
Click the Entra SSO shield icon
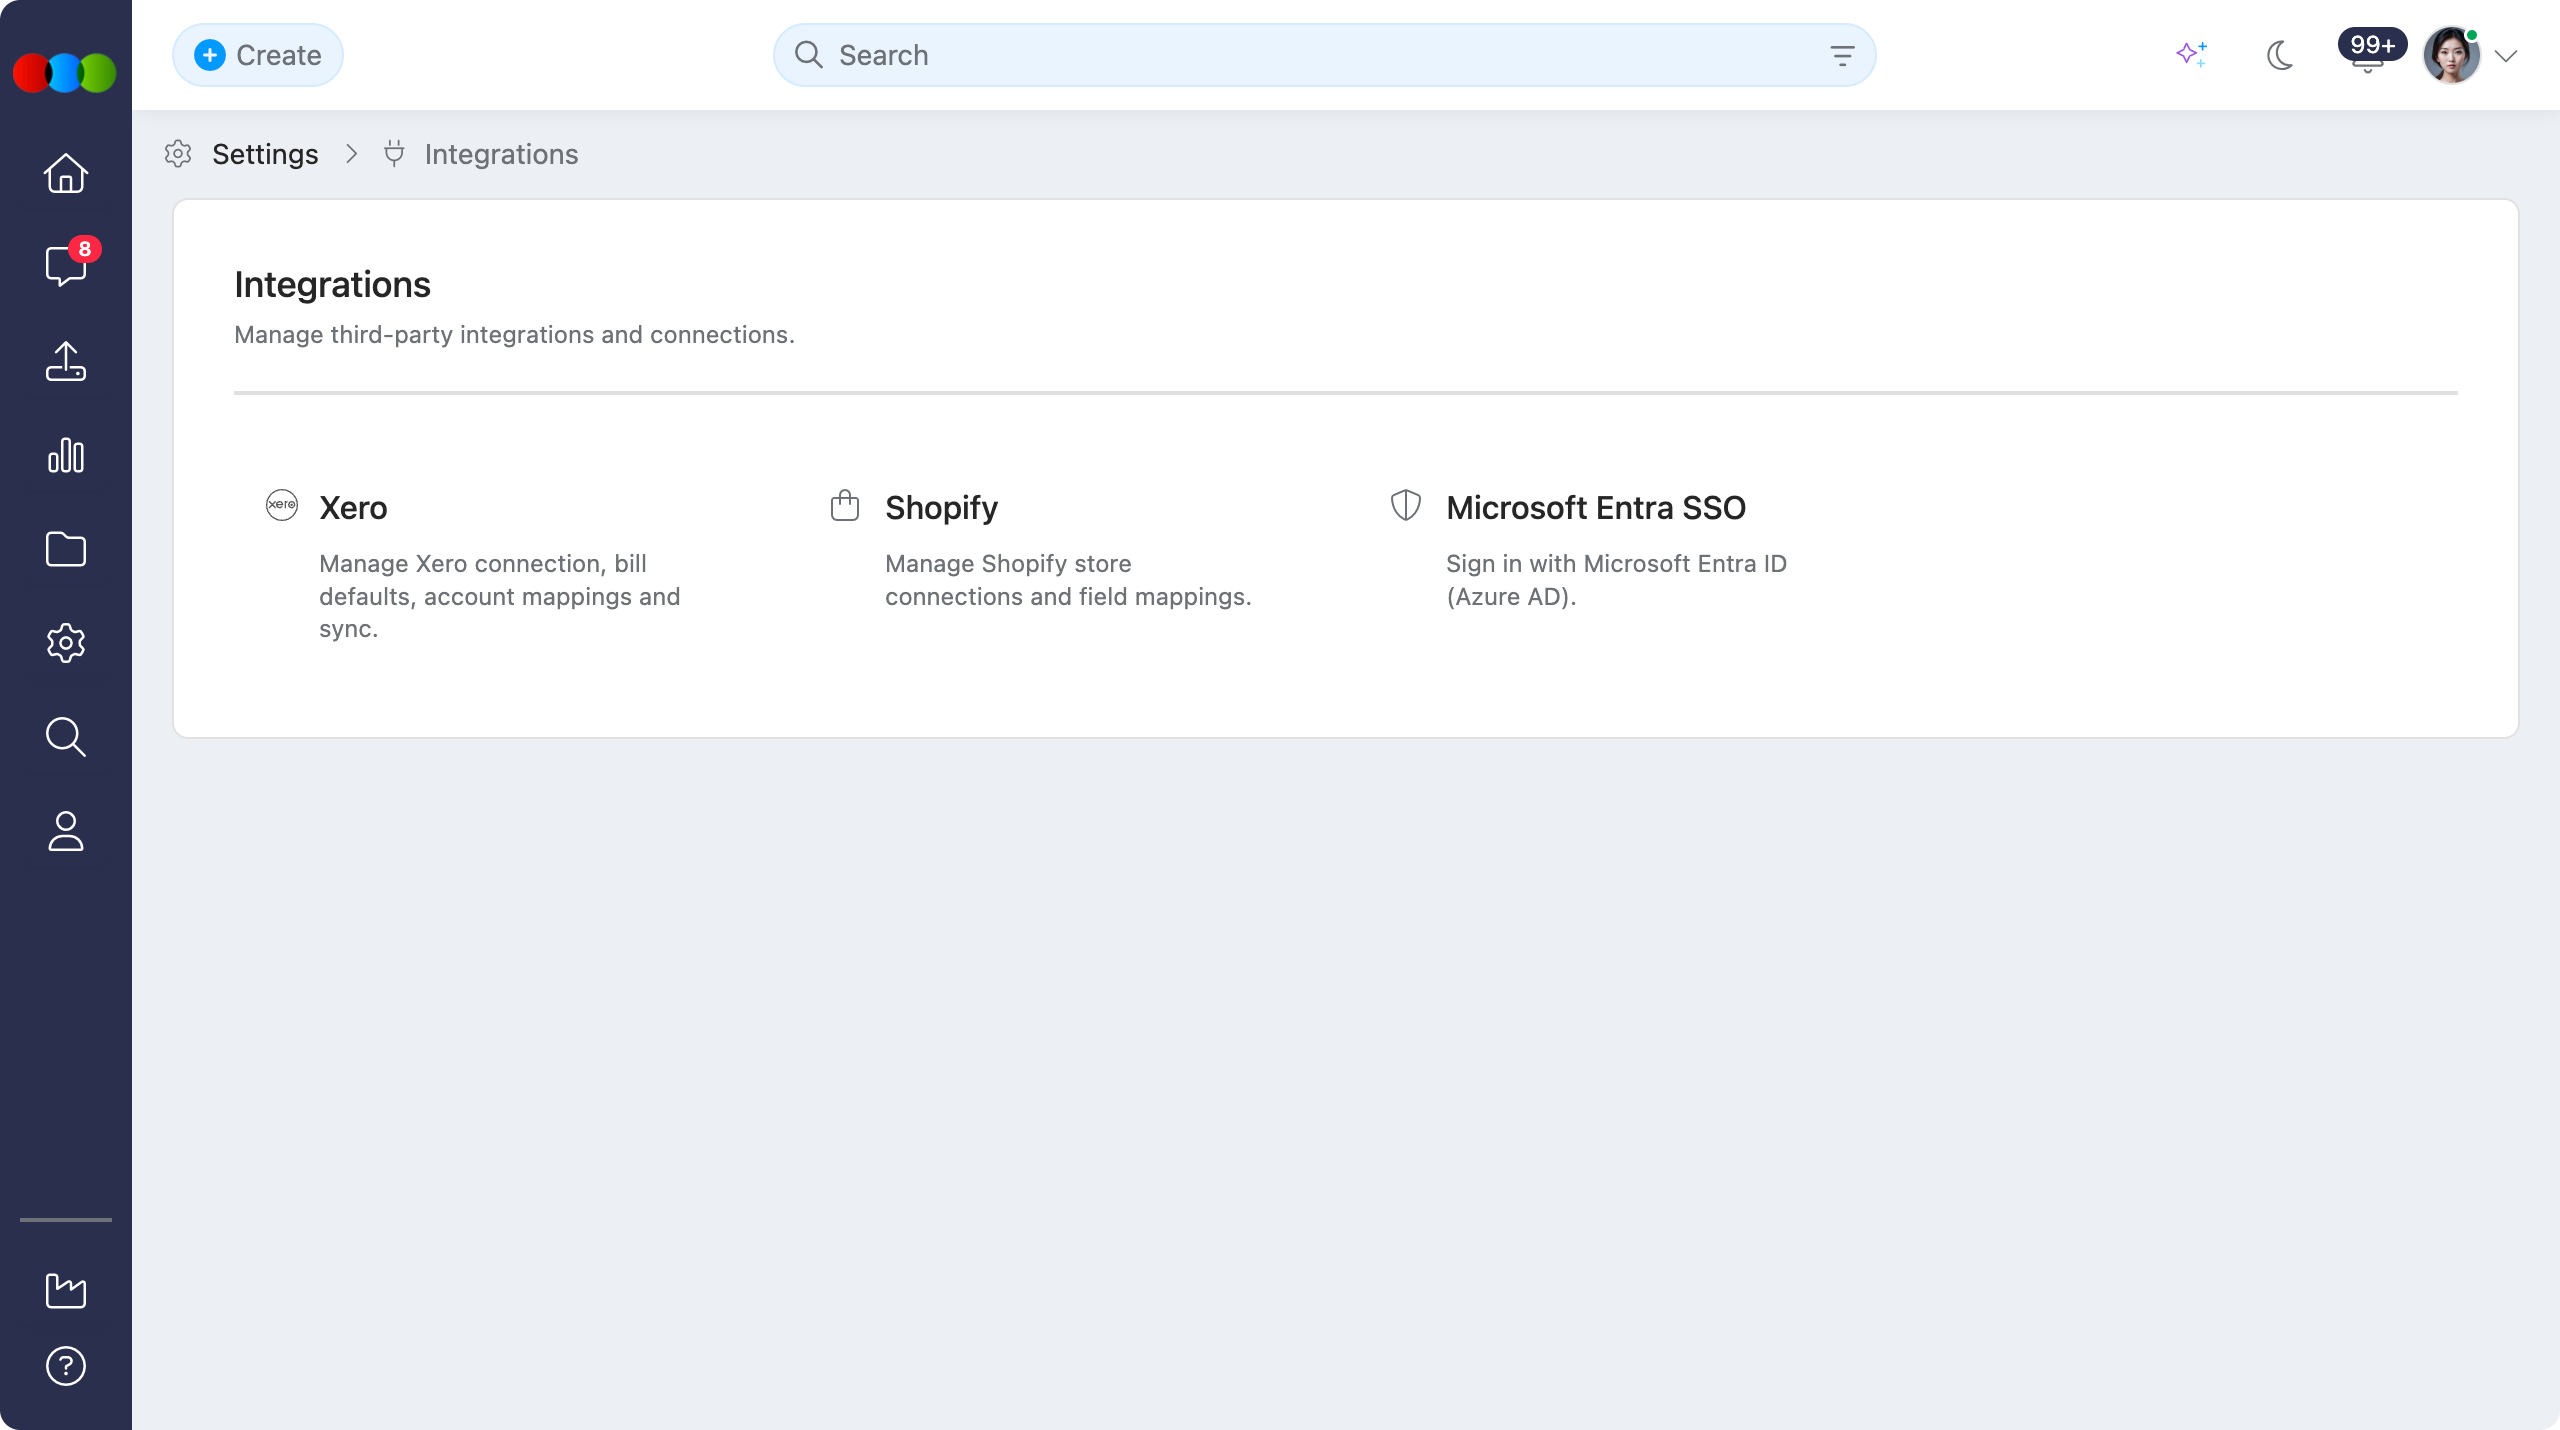pos(1406,505)
